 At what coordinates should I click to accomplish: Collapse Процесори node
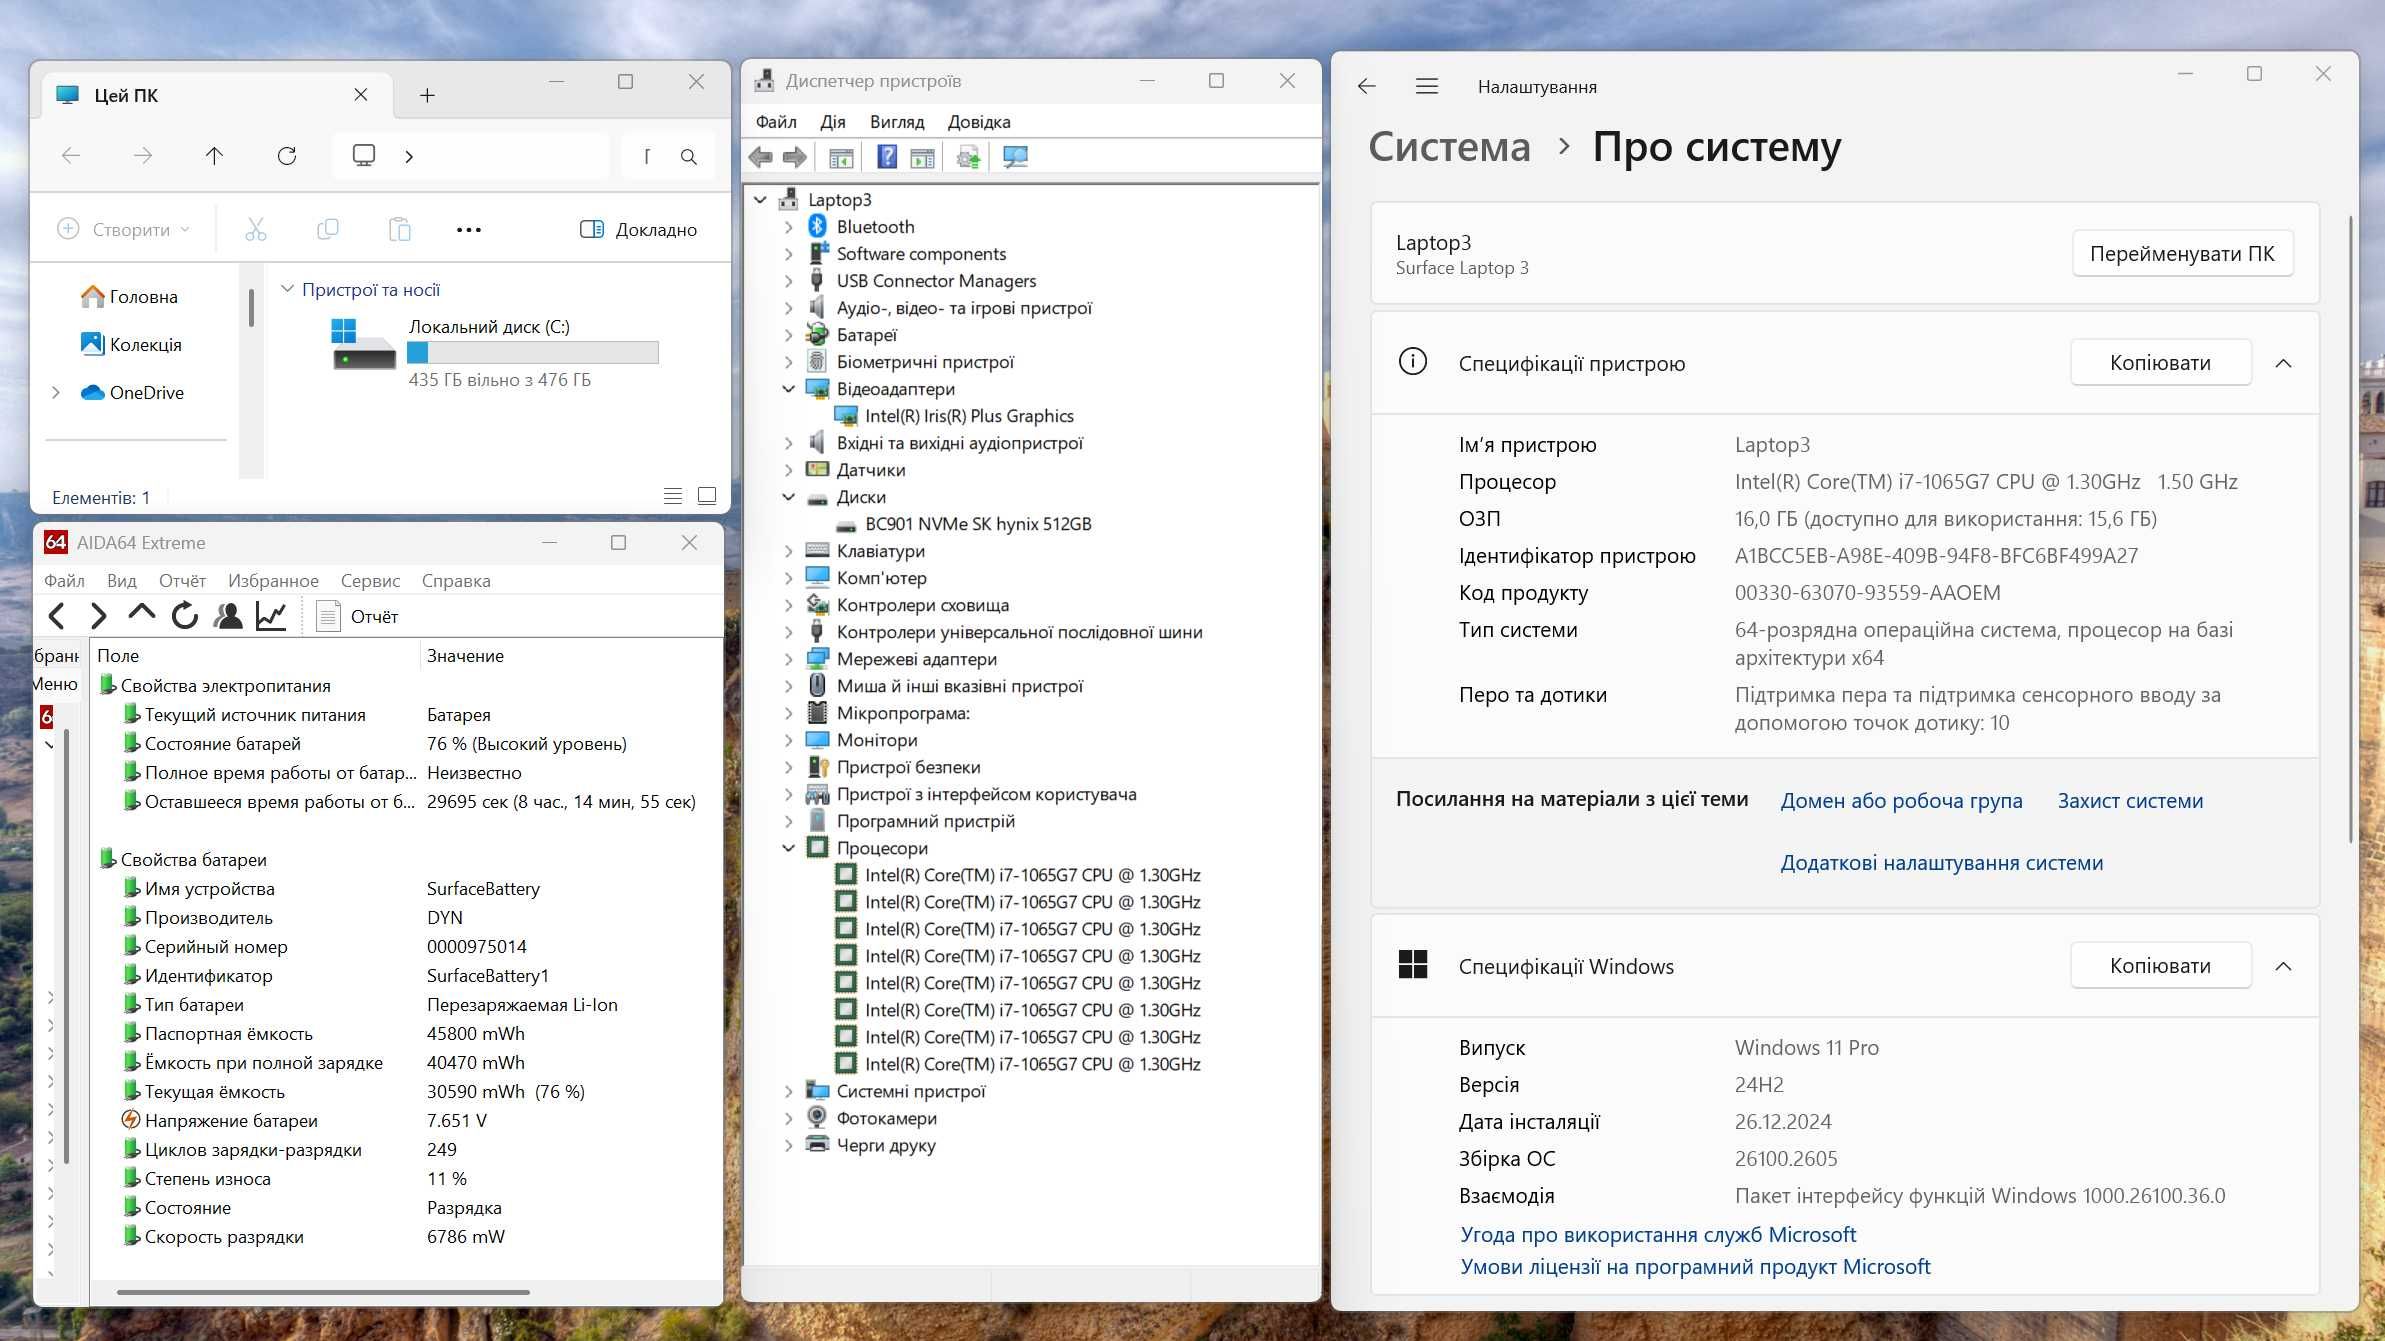point(789,848)
